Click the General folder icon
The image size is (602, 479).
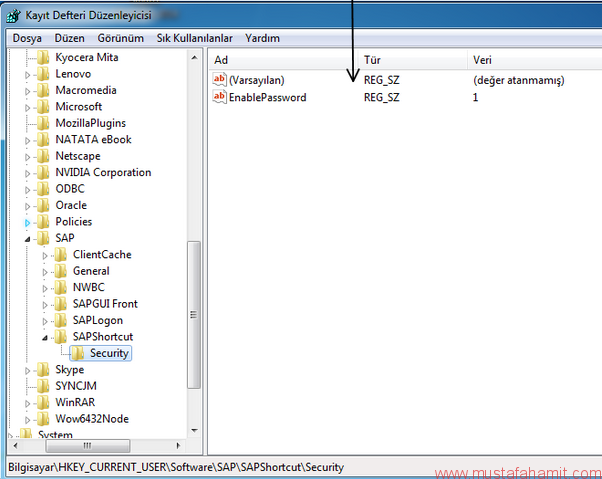pyautogui.click(x=61, y=271)
